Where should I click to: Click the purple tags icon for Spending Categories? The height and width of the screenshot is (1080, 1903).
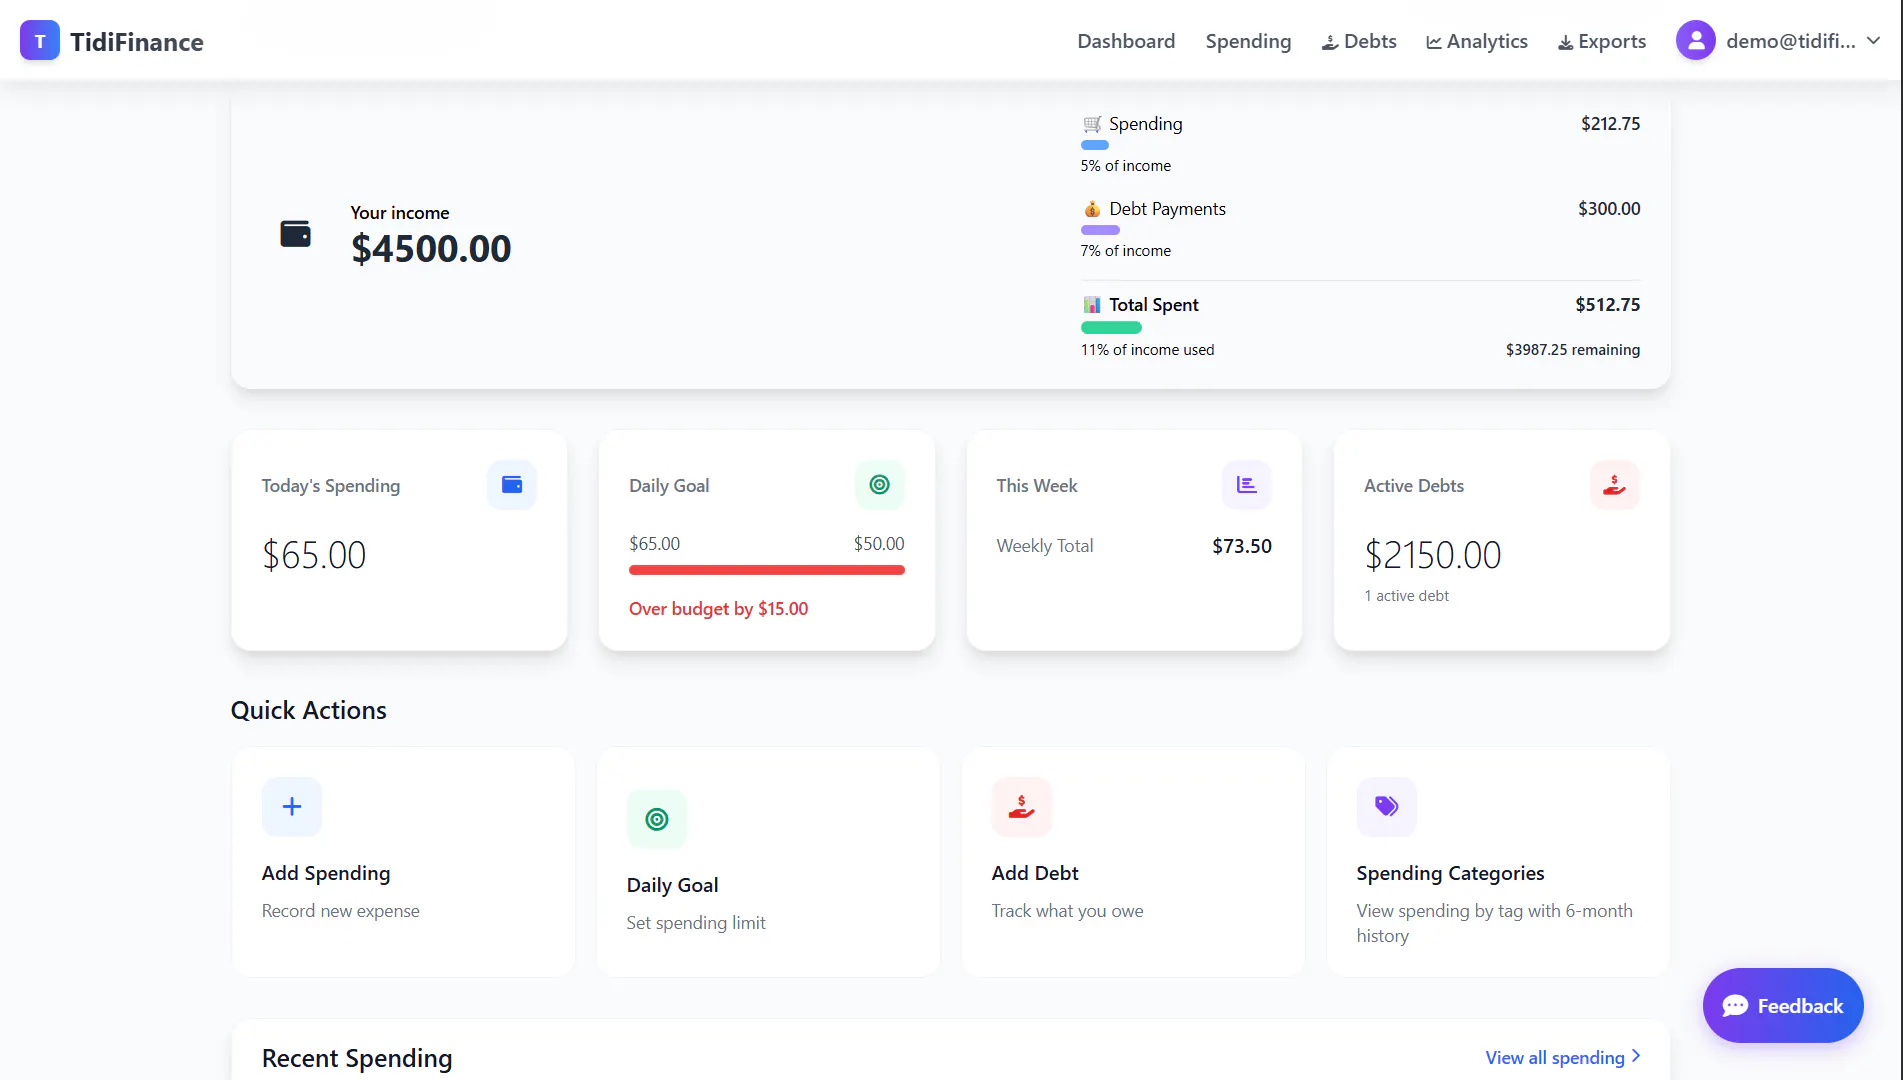pos(1387,807)
